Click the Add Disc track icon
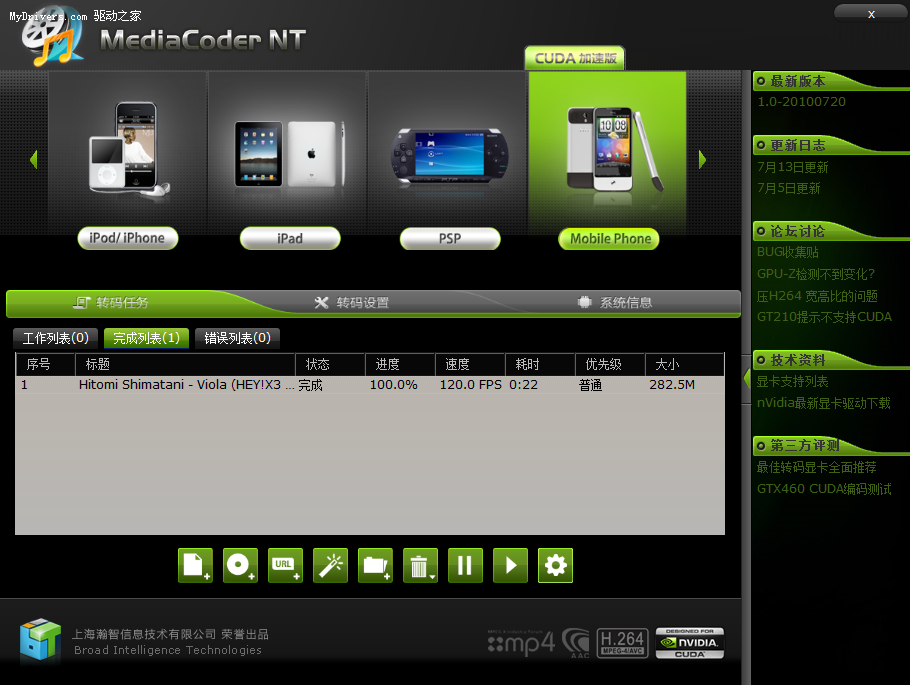Image resolution: width=910 pixels, height=685 pixels. tap(240, 565)
